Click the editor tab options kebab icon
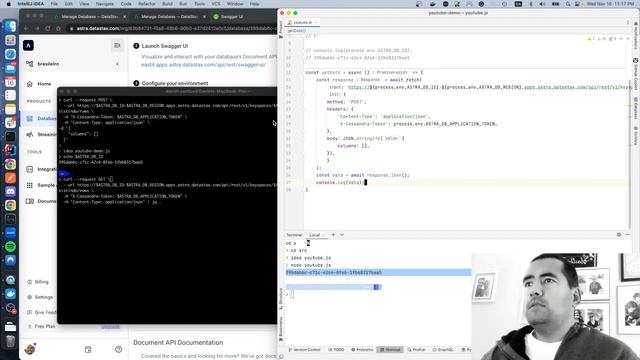Screen dimensions: 640x360 628,22
